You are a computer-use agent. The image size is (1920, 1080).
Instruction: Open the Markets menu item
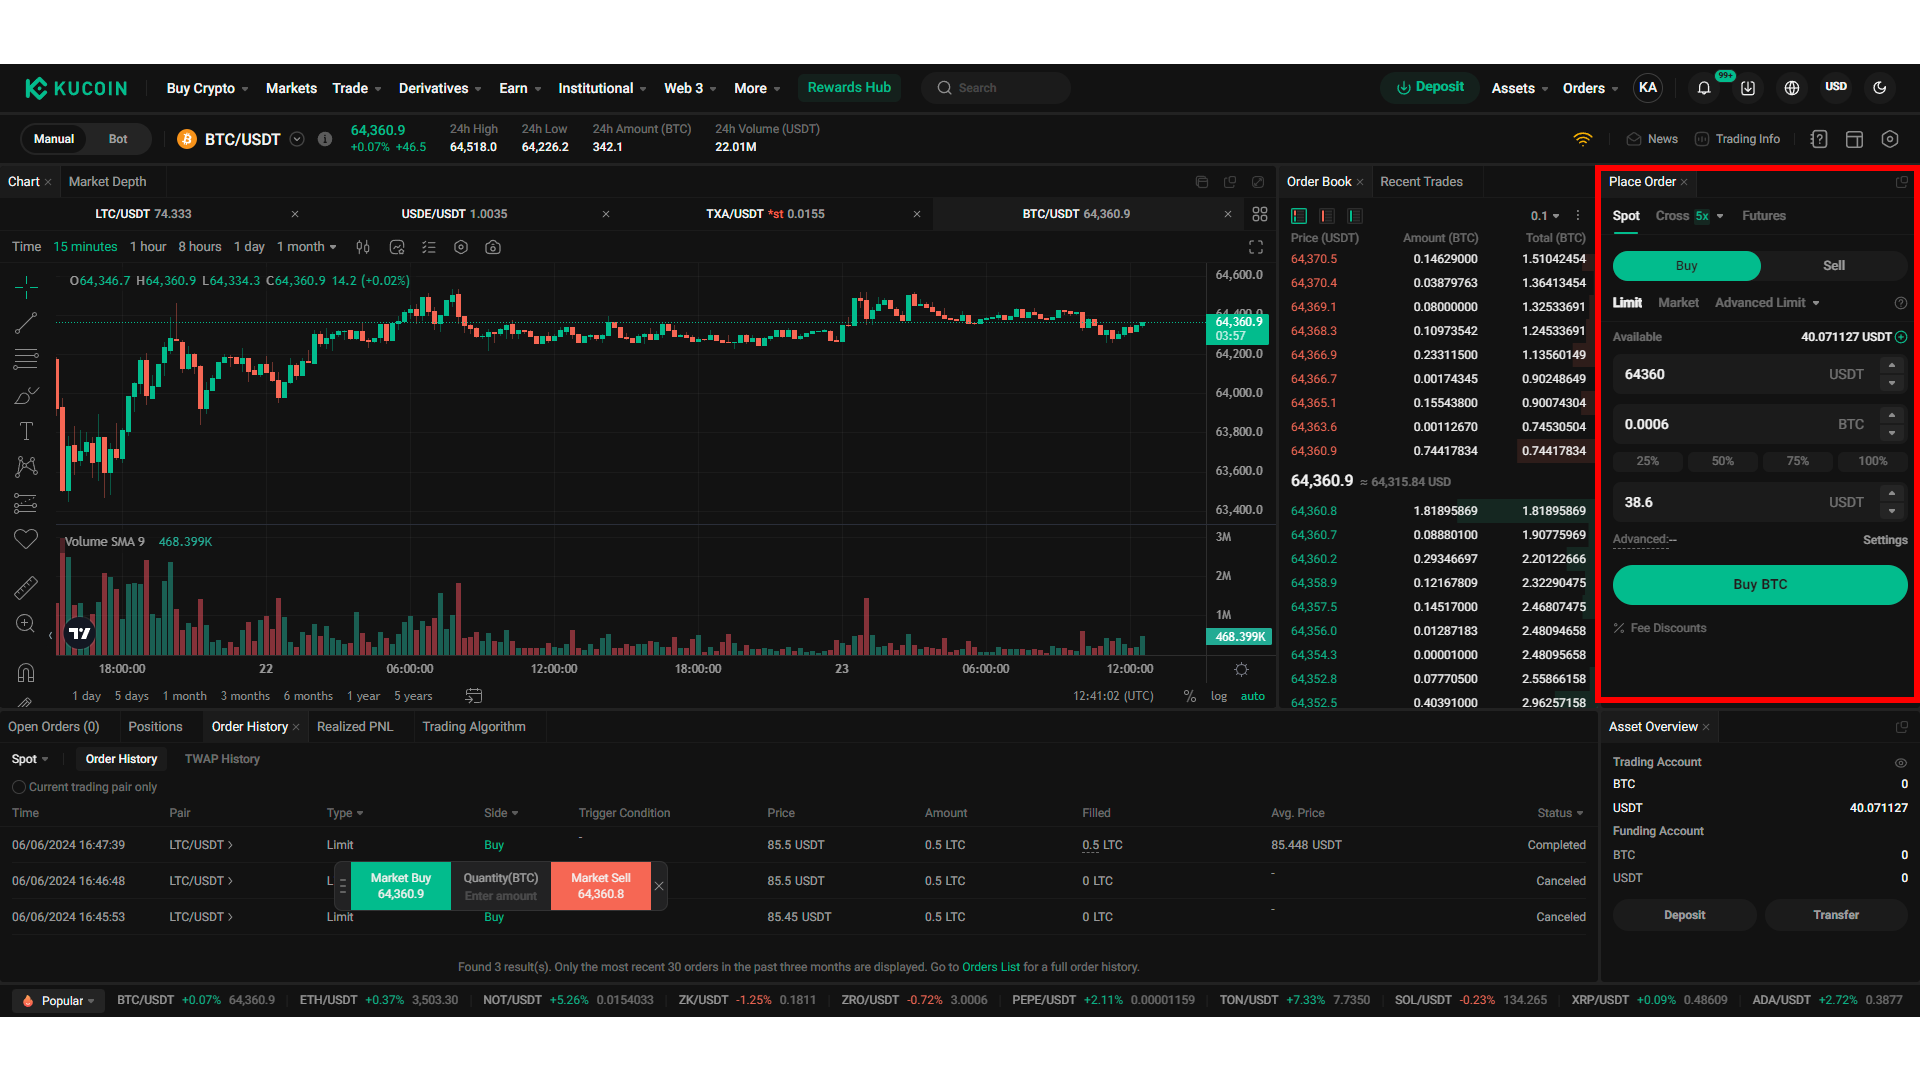(x=291, y=88)
